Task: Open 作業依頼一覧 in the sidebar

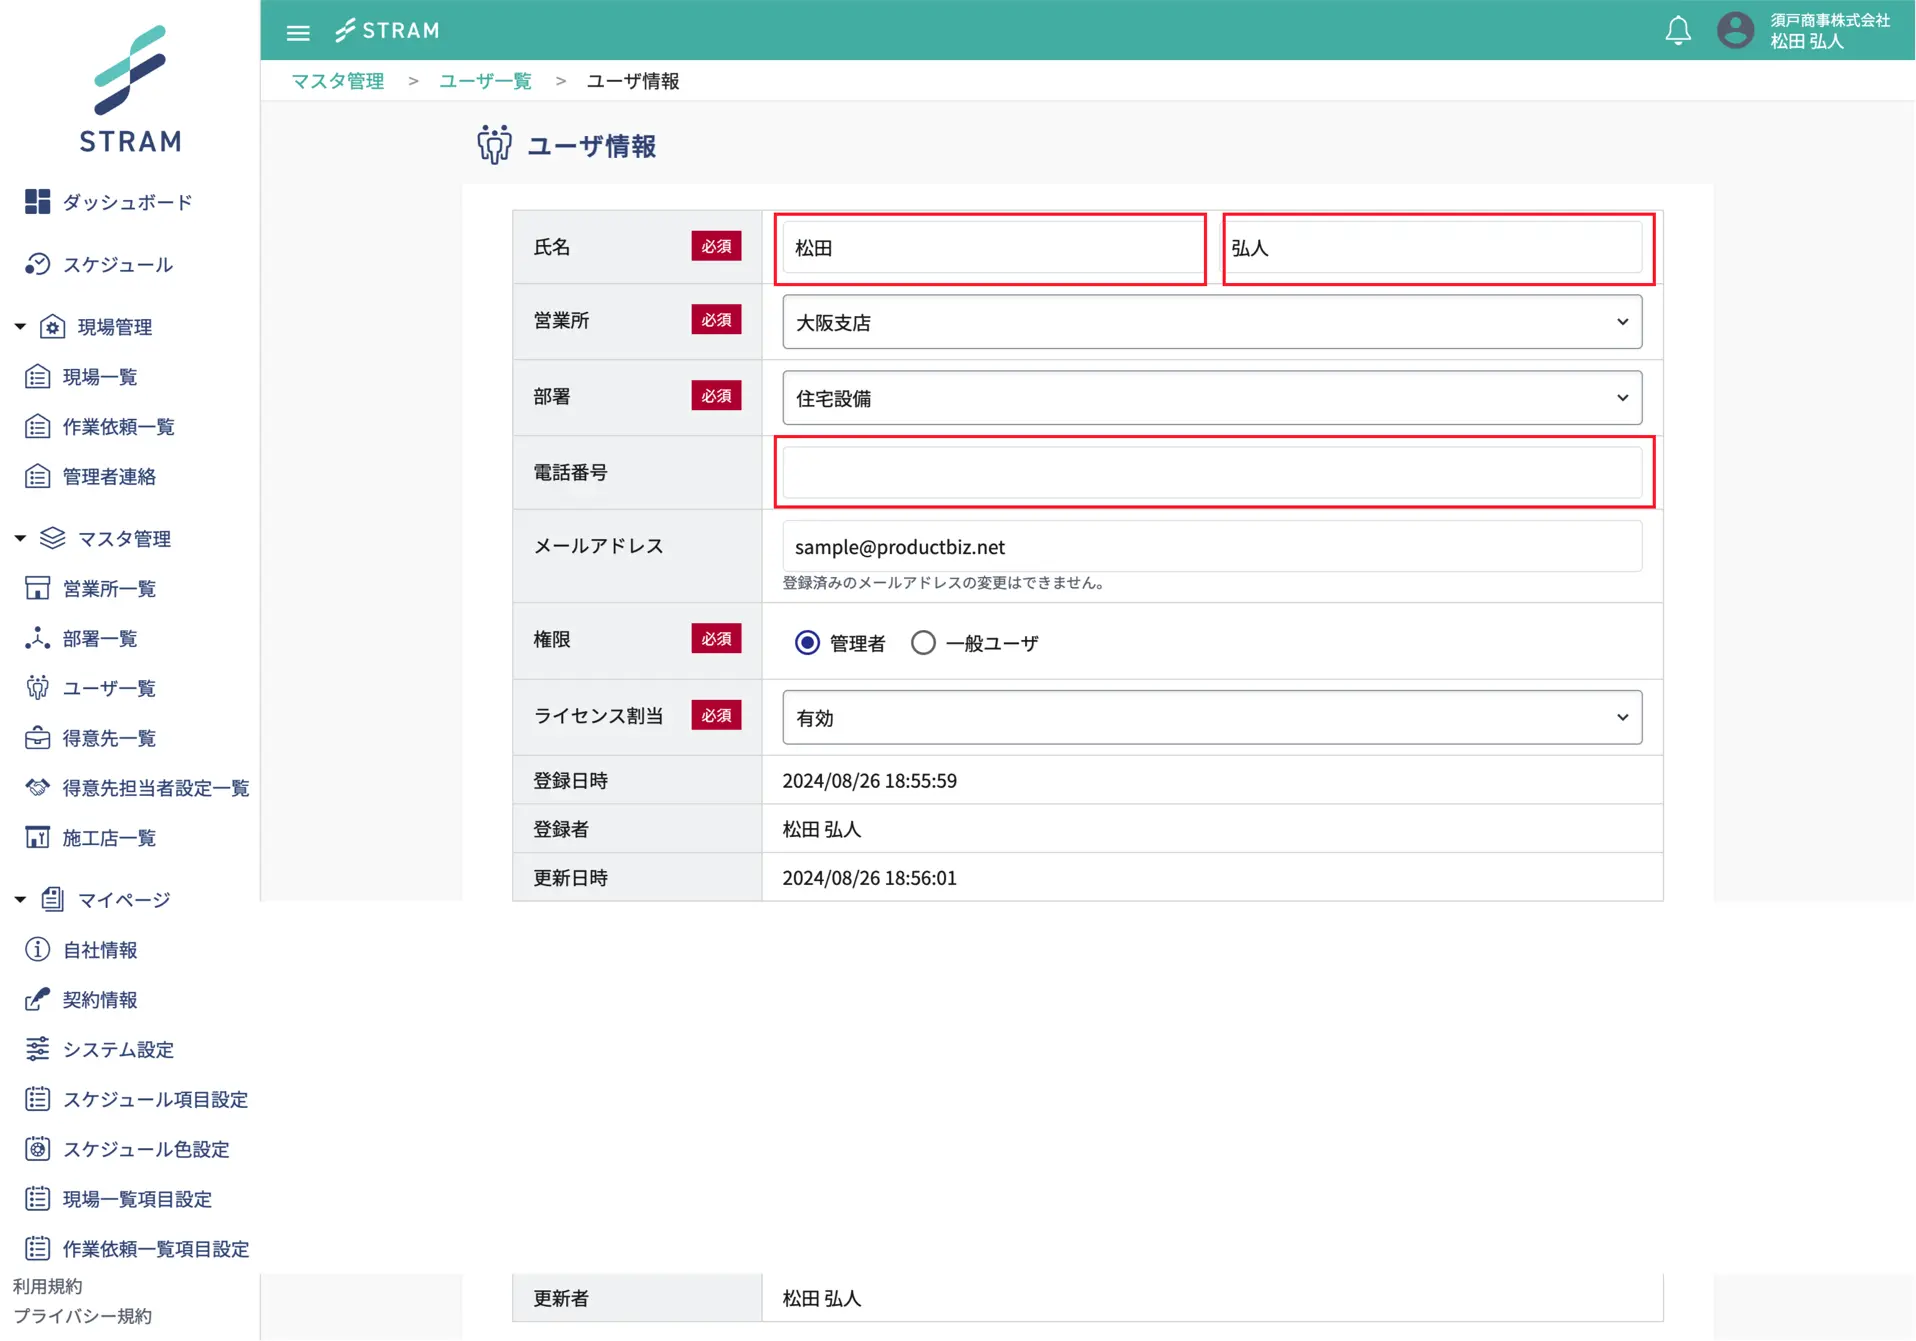Action: point(118,427)
